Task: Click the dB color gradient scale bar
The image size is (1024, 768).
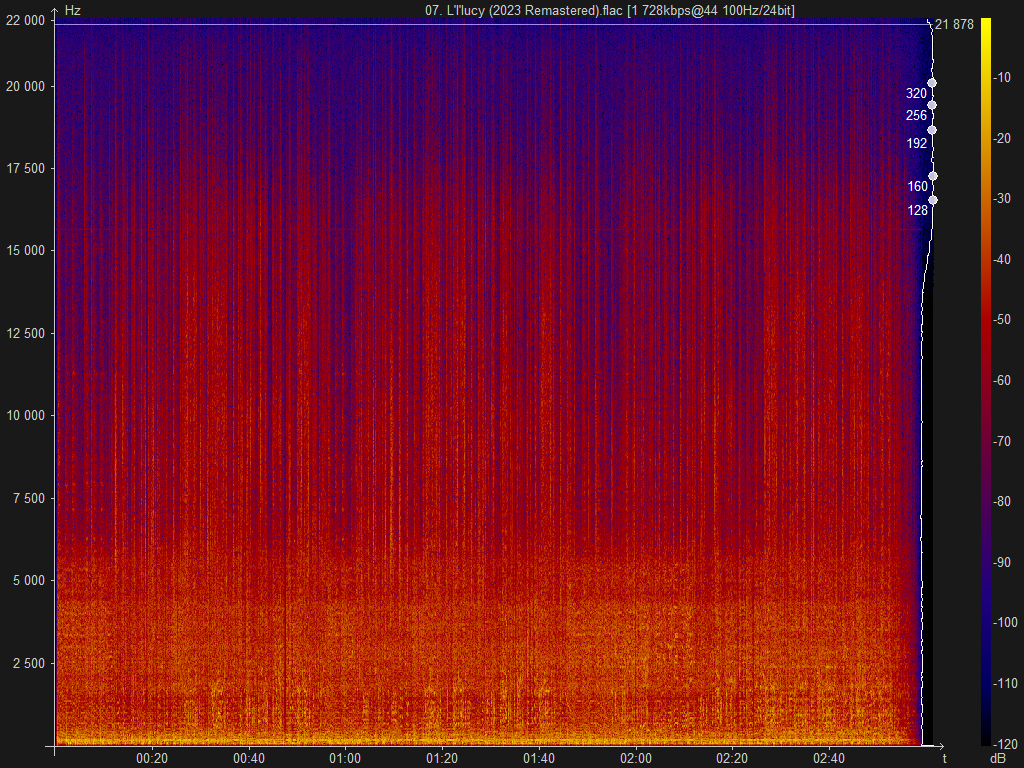Action: click(985, 382)
